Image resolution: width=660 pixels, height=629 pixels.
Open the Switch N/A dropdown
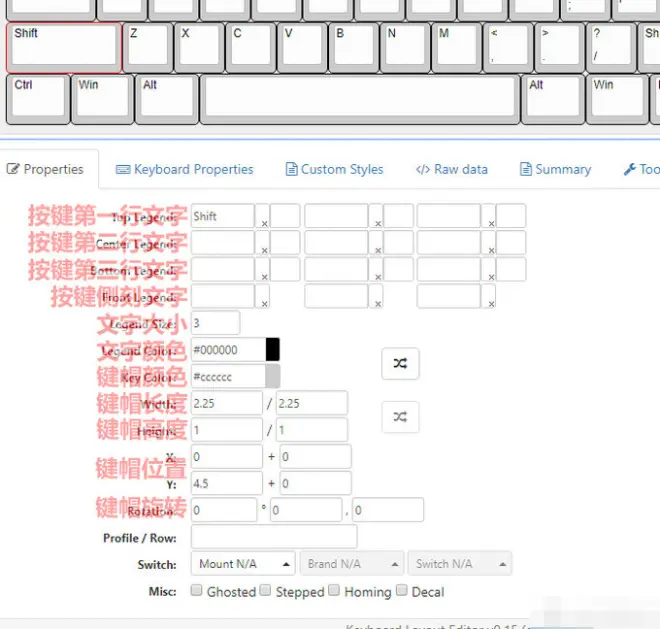[x=460, y=564]
